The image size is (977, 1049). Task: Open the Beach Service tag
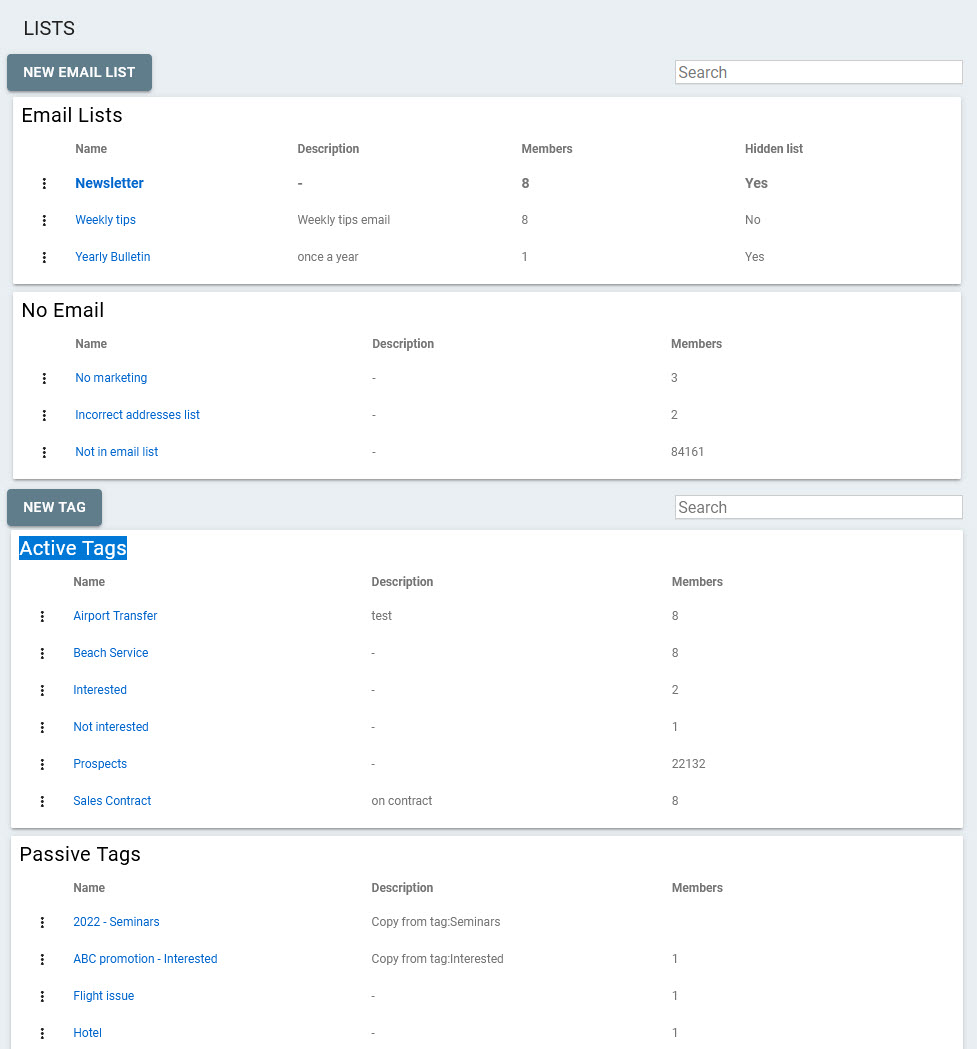click(x=110, y=653)
